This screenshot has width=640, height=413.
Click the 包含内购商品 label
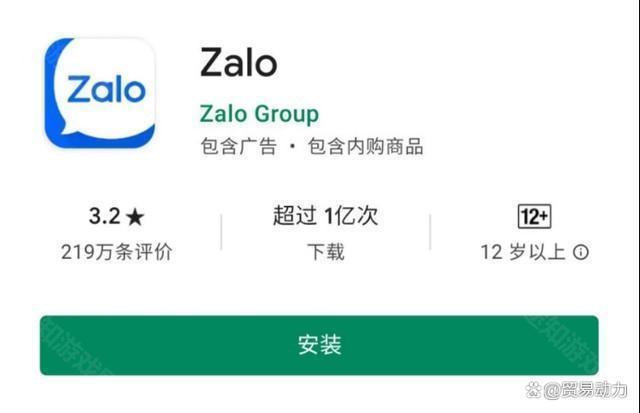365,146
